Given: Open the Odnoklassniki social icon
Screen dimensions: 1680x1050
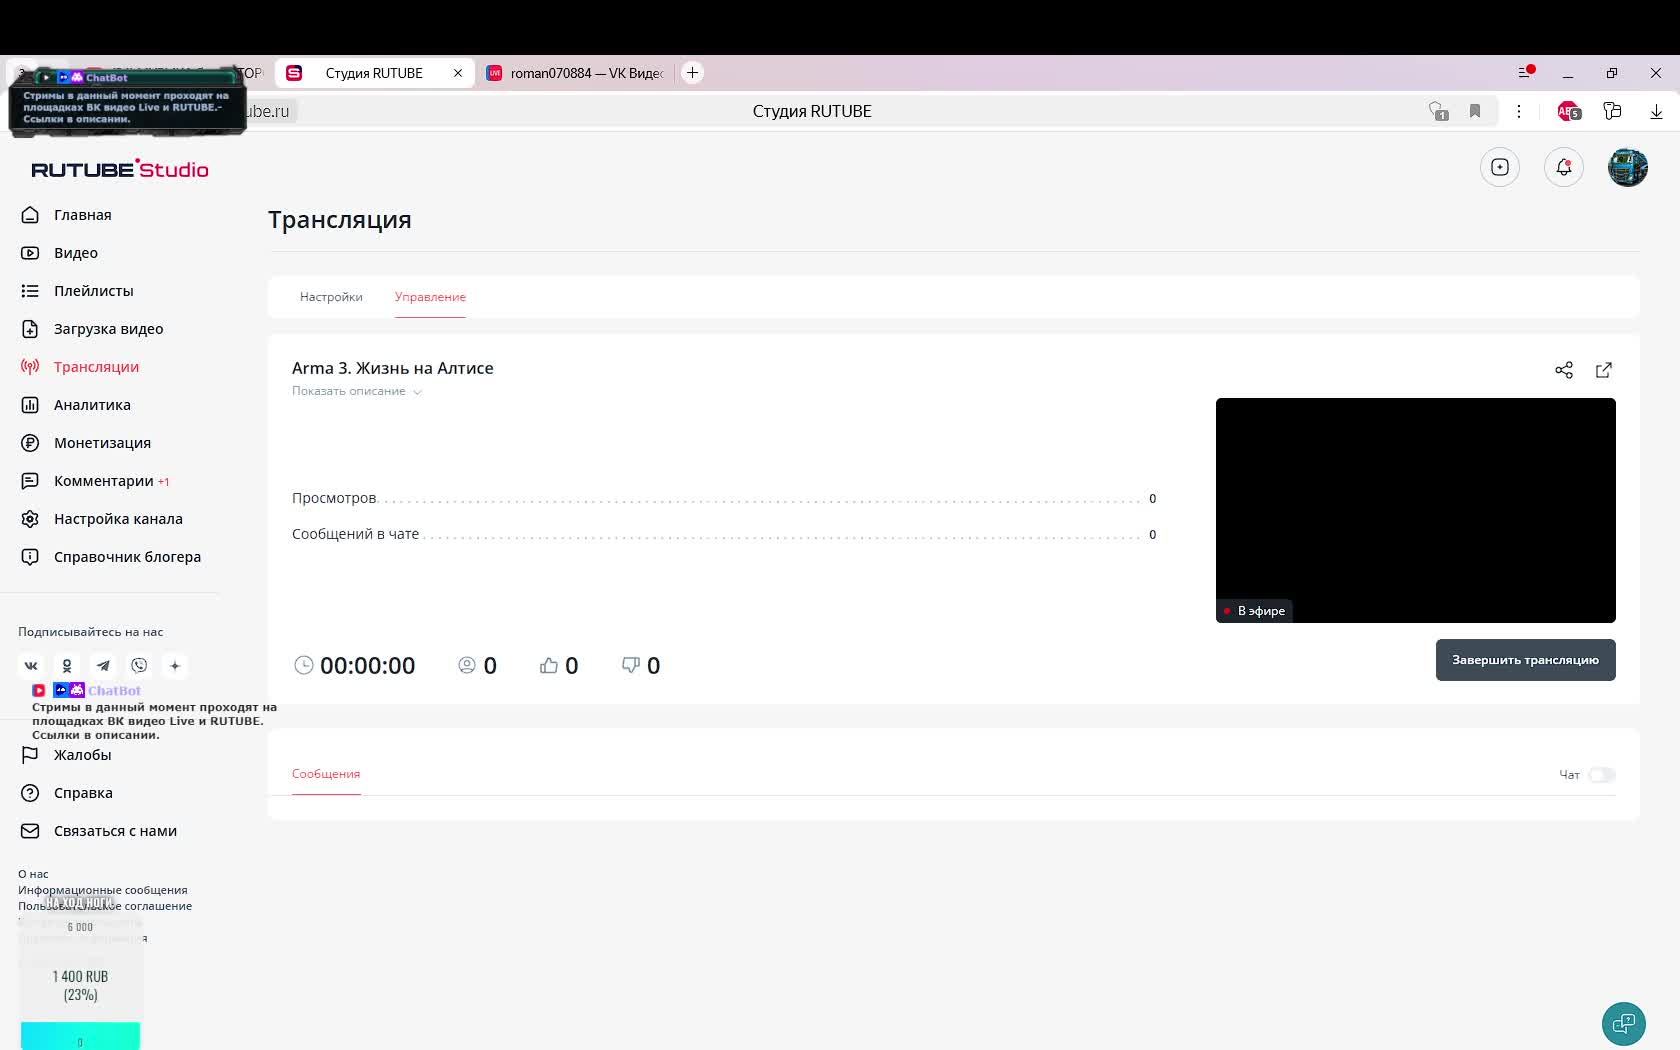Looking at the screenshot, I should pyautogui.click(x=67, y=666).
